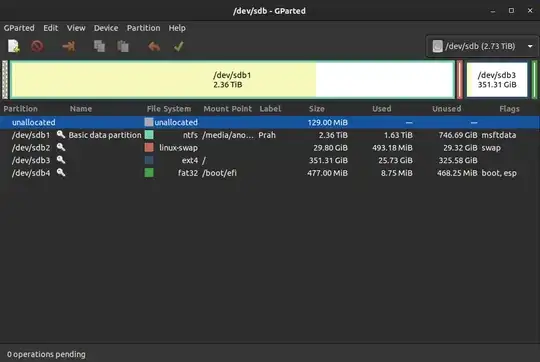This screenshot has width=540, height=362.
Task: Select the unallocated partition row
Action: 270,122
